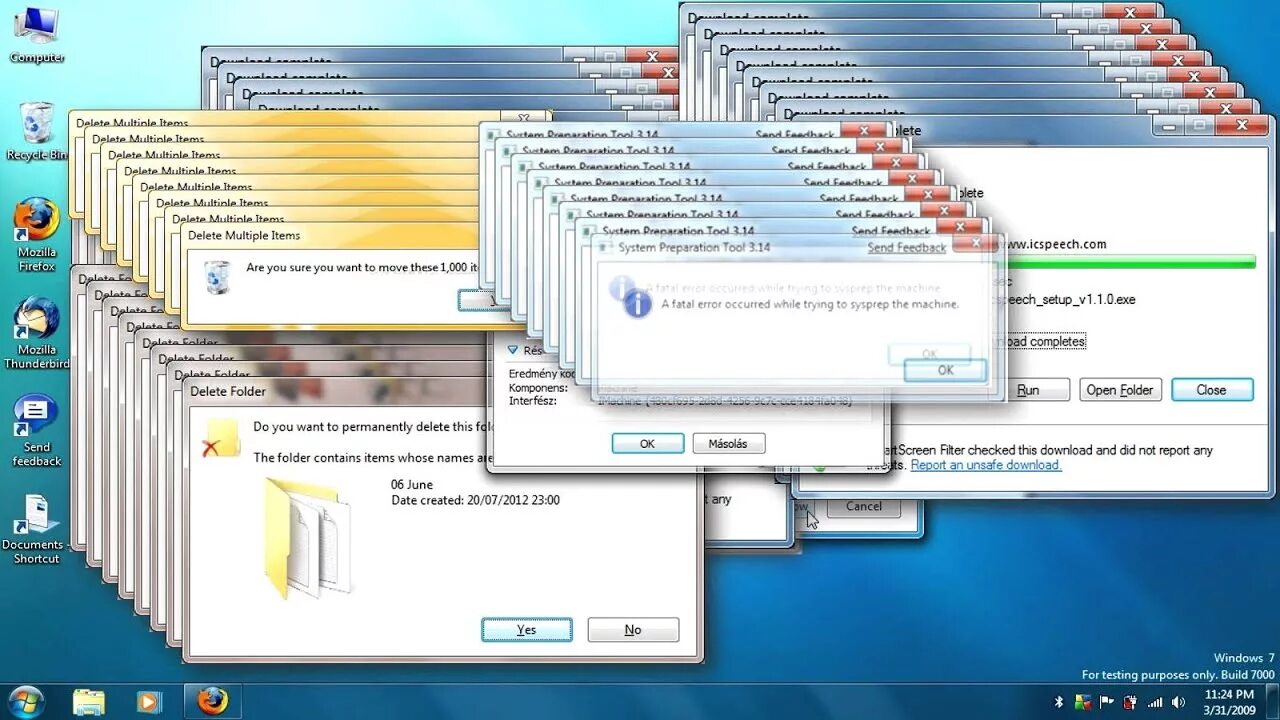Click Send Feedback link in frontmost sysprep dialog

[907, 247]
